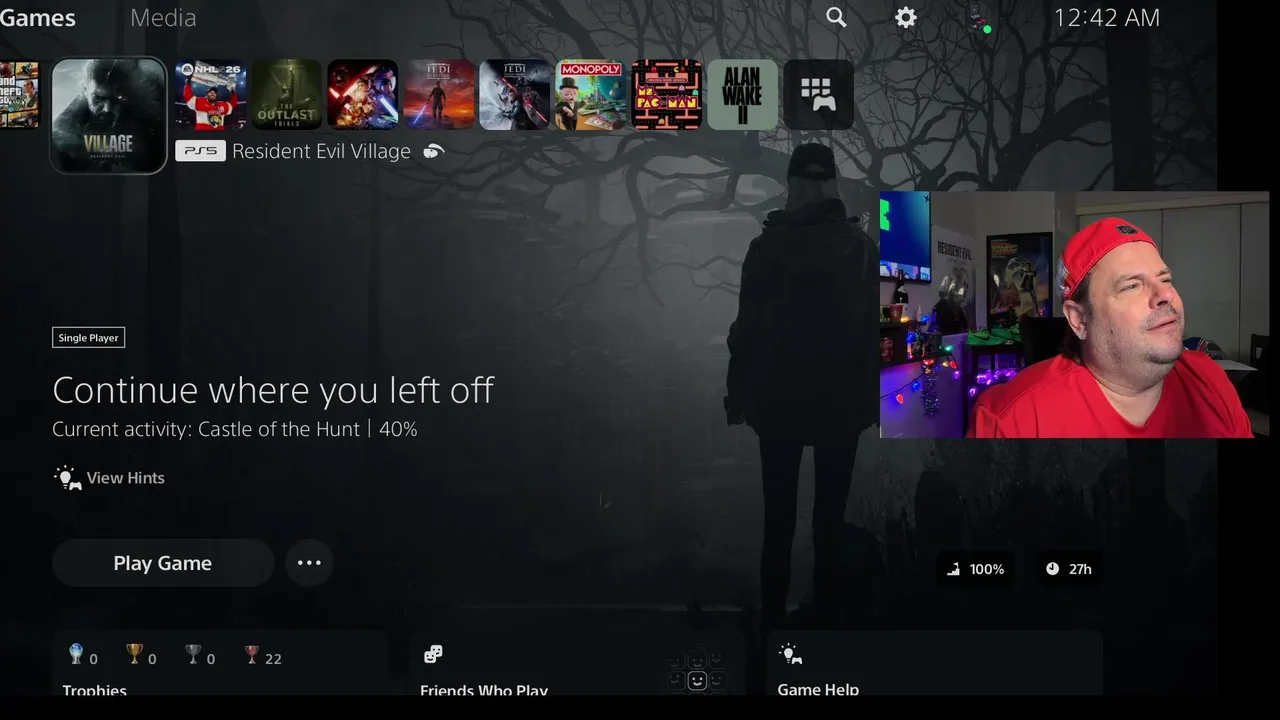Click the 12:42 AM clock
The width and height of the screenshot is (1280, 720).
1107,18
